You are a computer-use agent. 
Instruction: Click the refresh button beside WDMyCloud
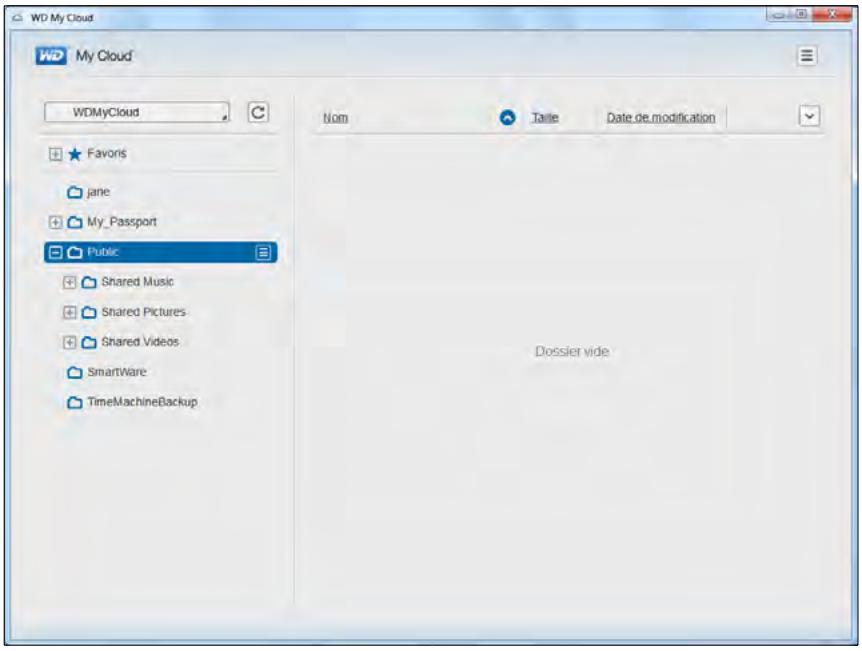258,112
